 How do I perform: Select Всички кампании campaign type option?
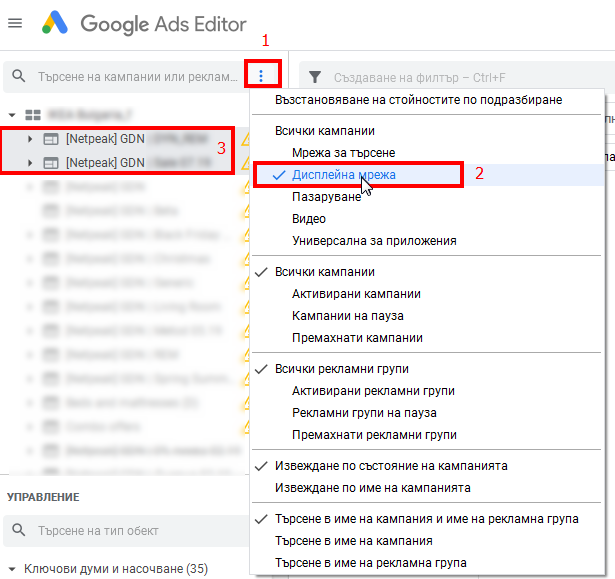[x=325, y=131]
